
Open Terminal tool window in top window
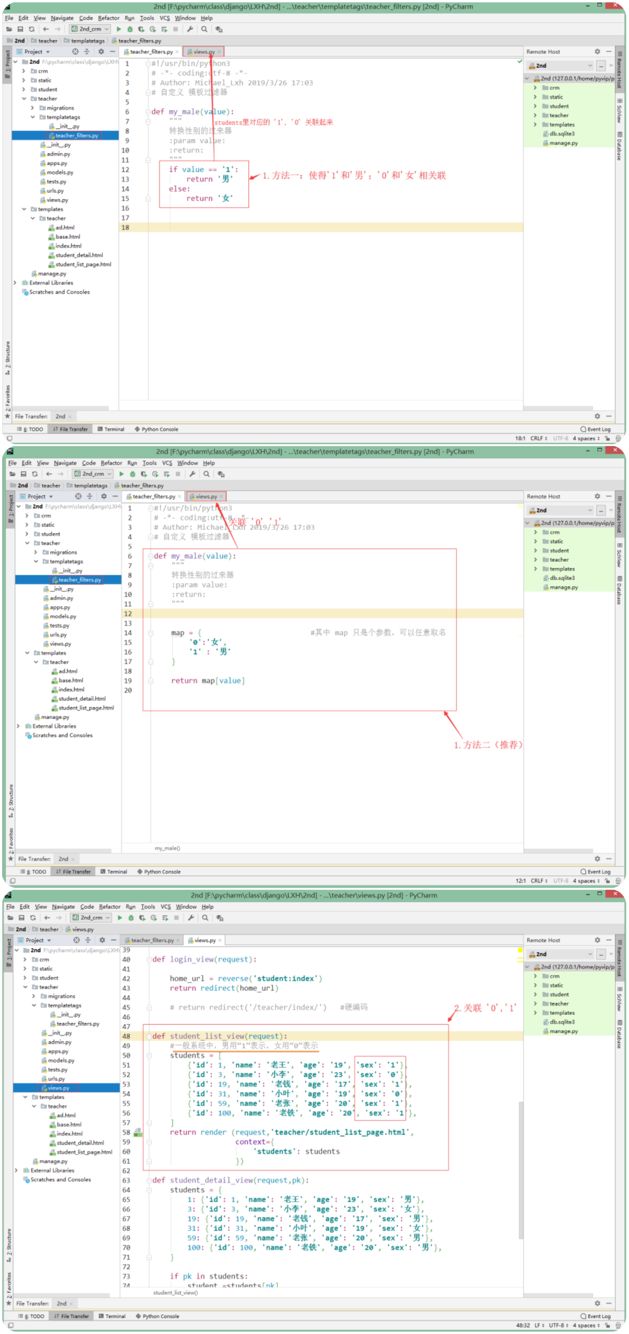112,429
